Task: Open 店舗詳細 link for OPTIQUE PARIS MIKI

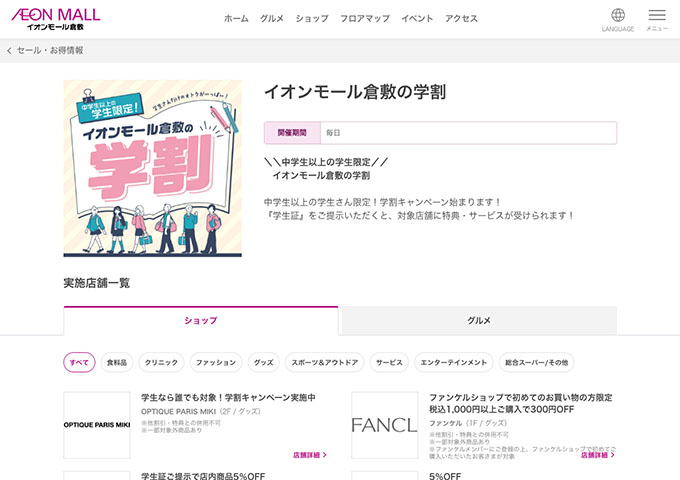Action: [310, 455]
